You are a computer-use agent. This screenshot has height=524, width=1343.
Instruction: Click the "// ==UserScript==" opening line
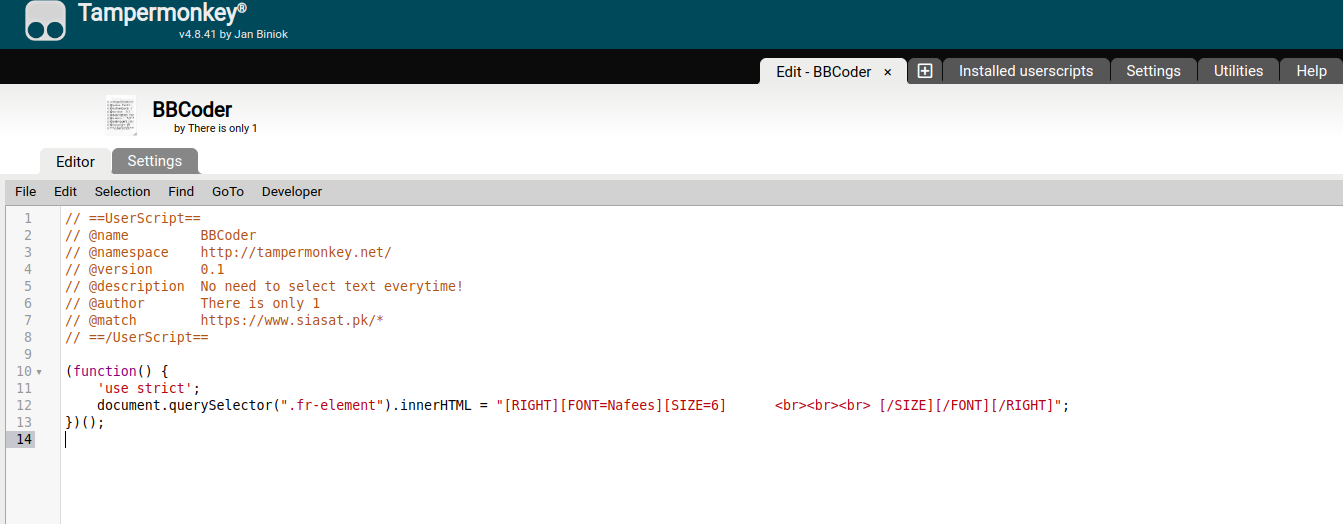point(133,218)
